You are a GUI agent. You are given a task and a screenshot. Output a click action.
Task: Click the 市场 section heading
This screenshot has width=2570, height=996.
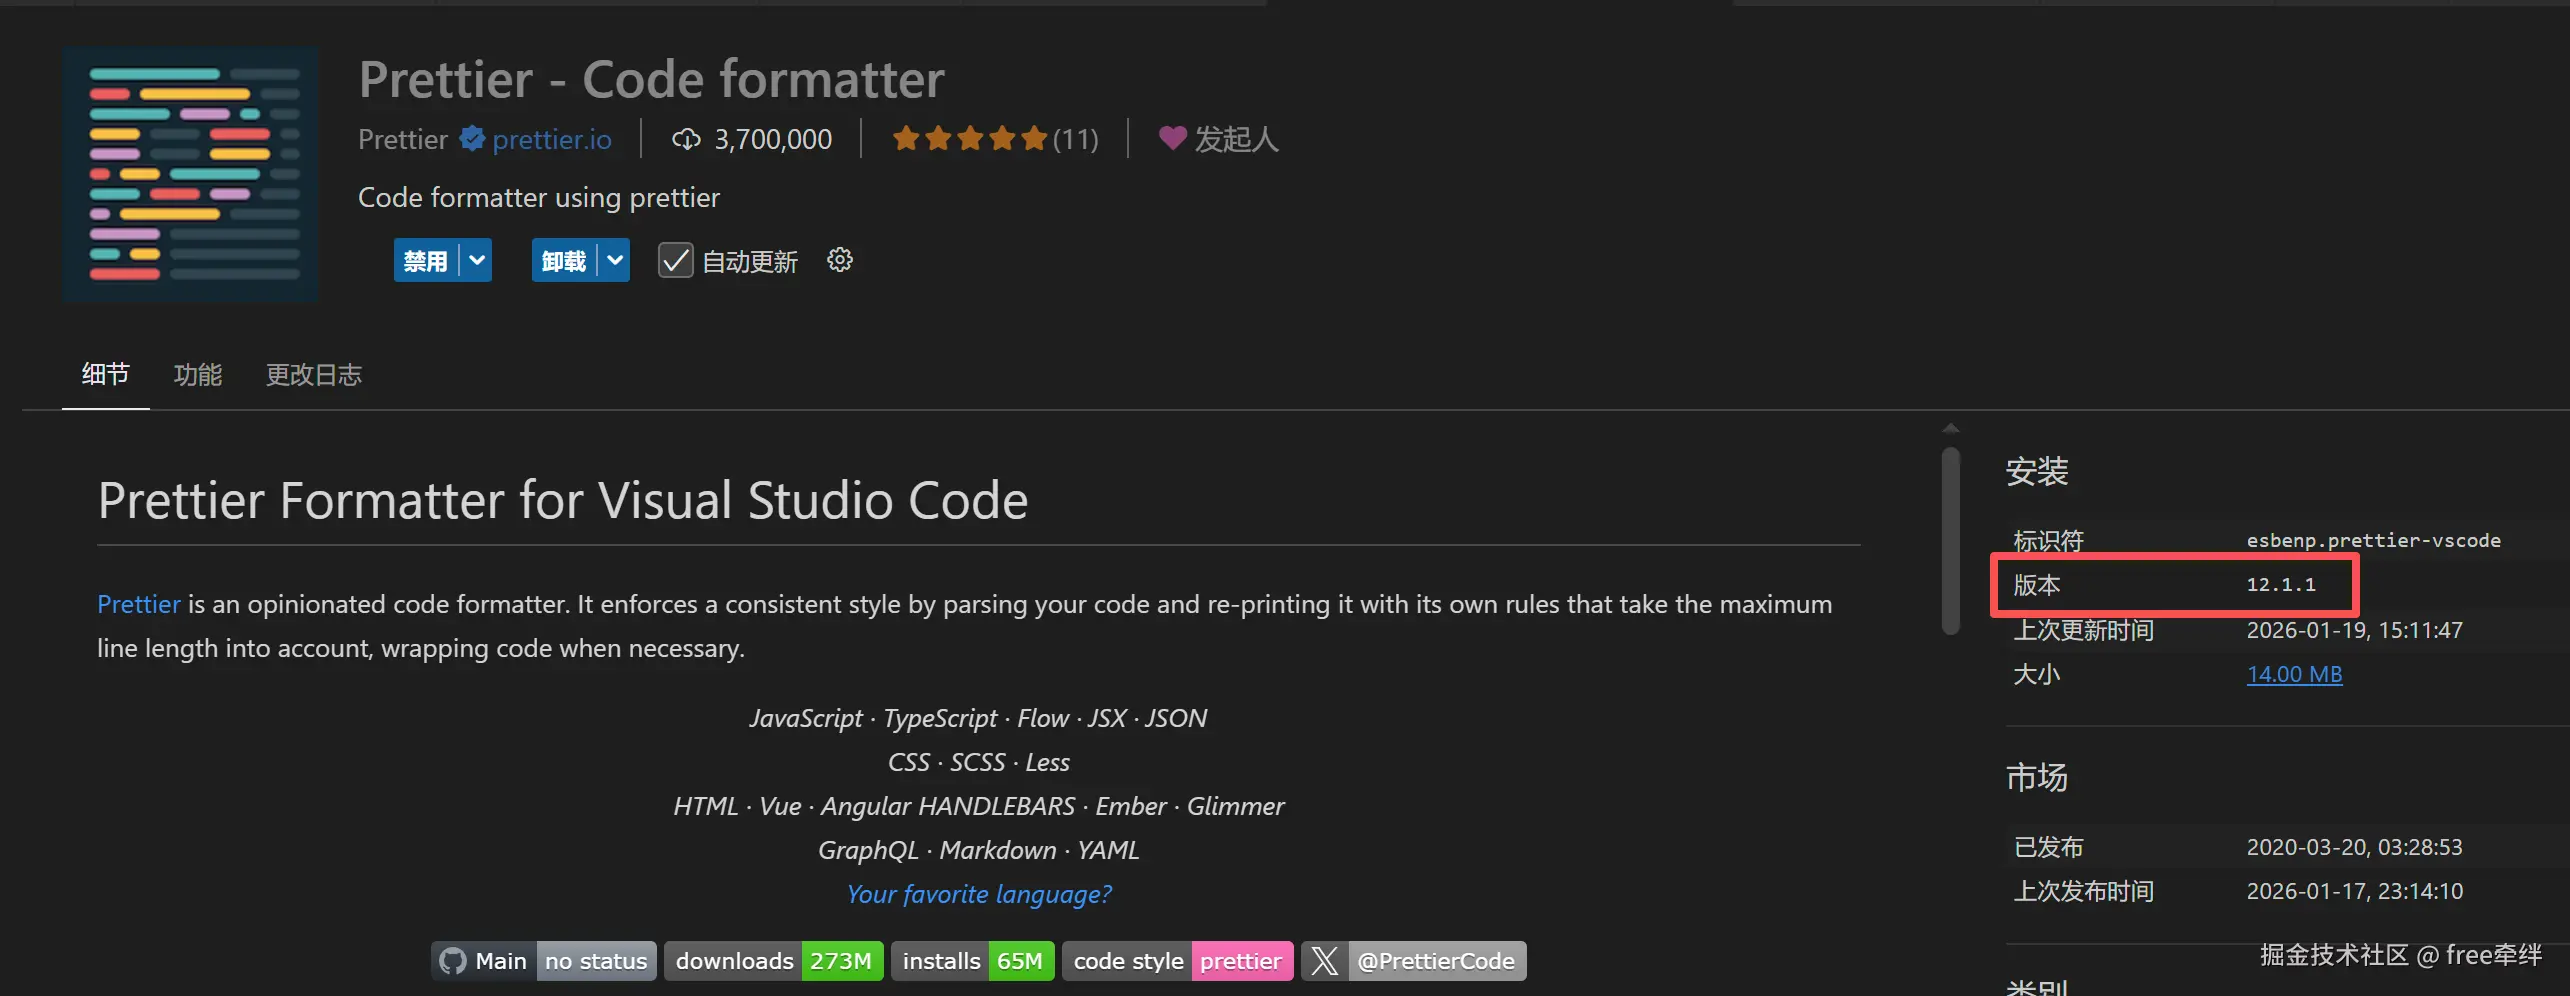point(2037,777)
